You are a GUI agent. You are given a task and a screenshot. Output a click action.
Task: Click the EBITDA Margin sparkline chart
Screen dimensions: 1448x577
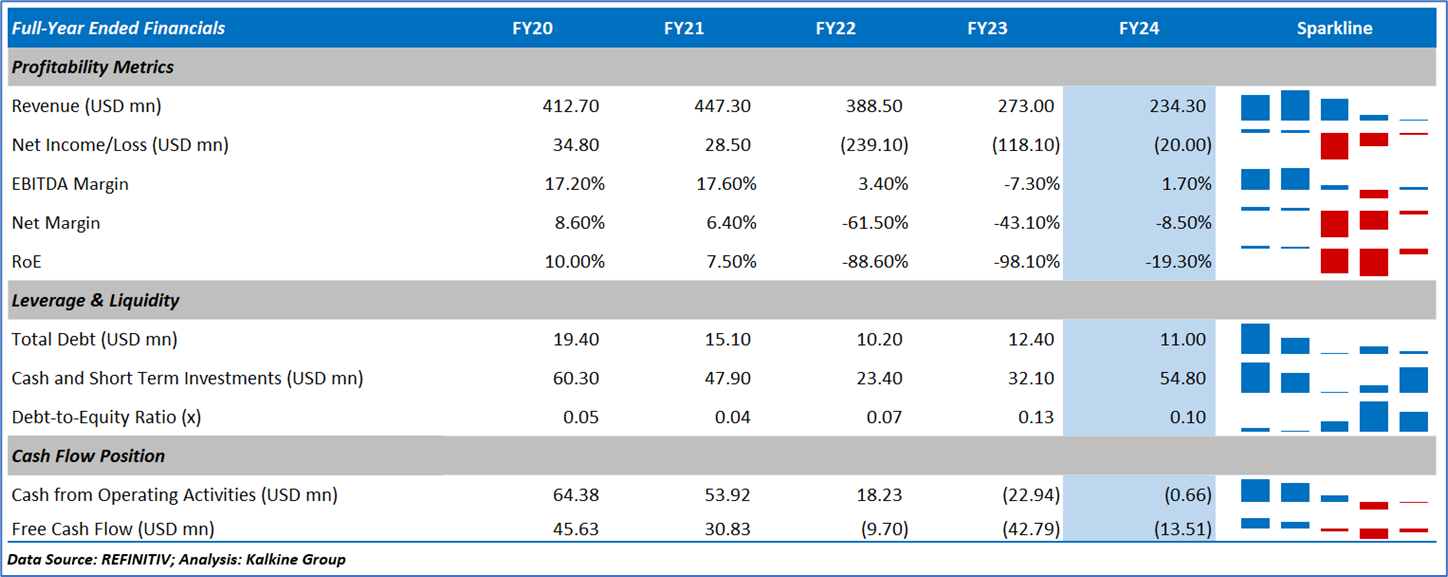pyautogui.click(x=1334, y=184)
